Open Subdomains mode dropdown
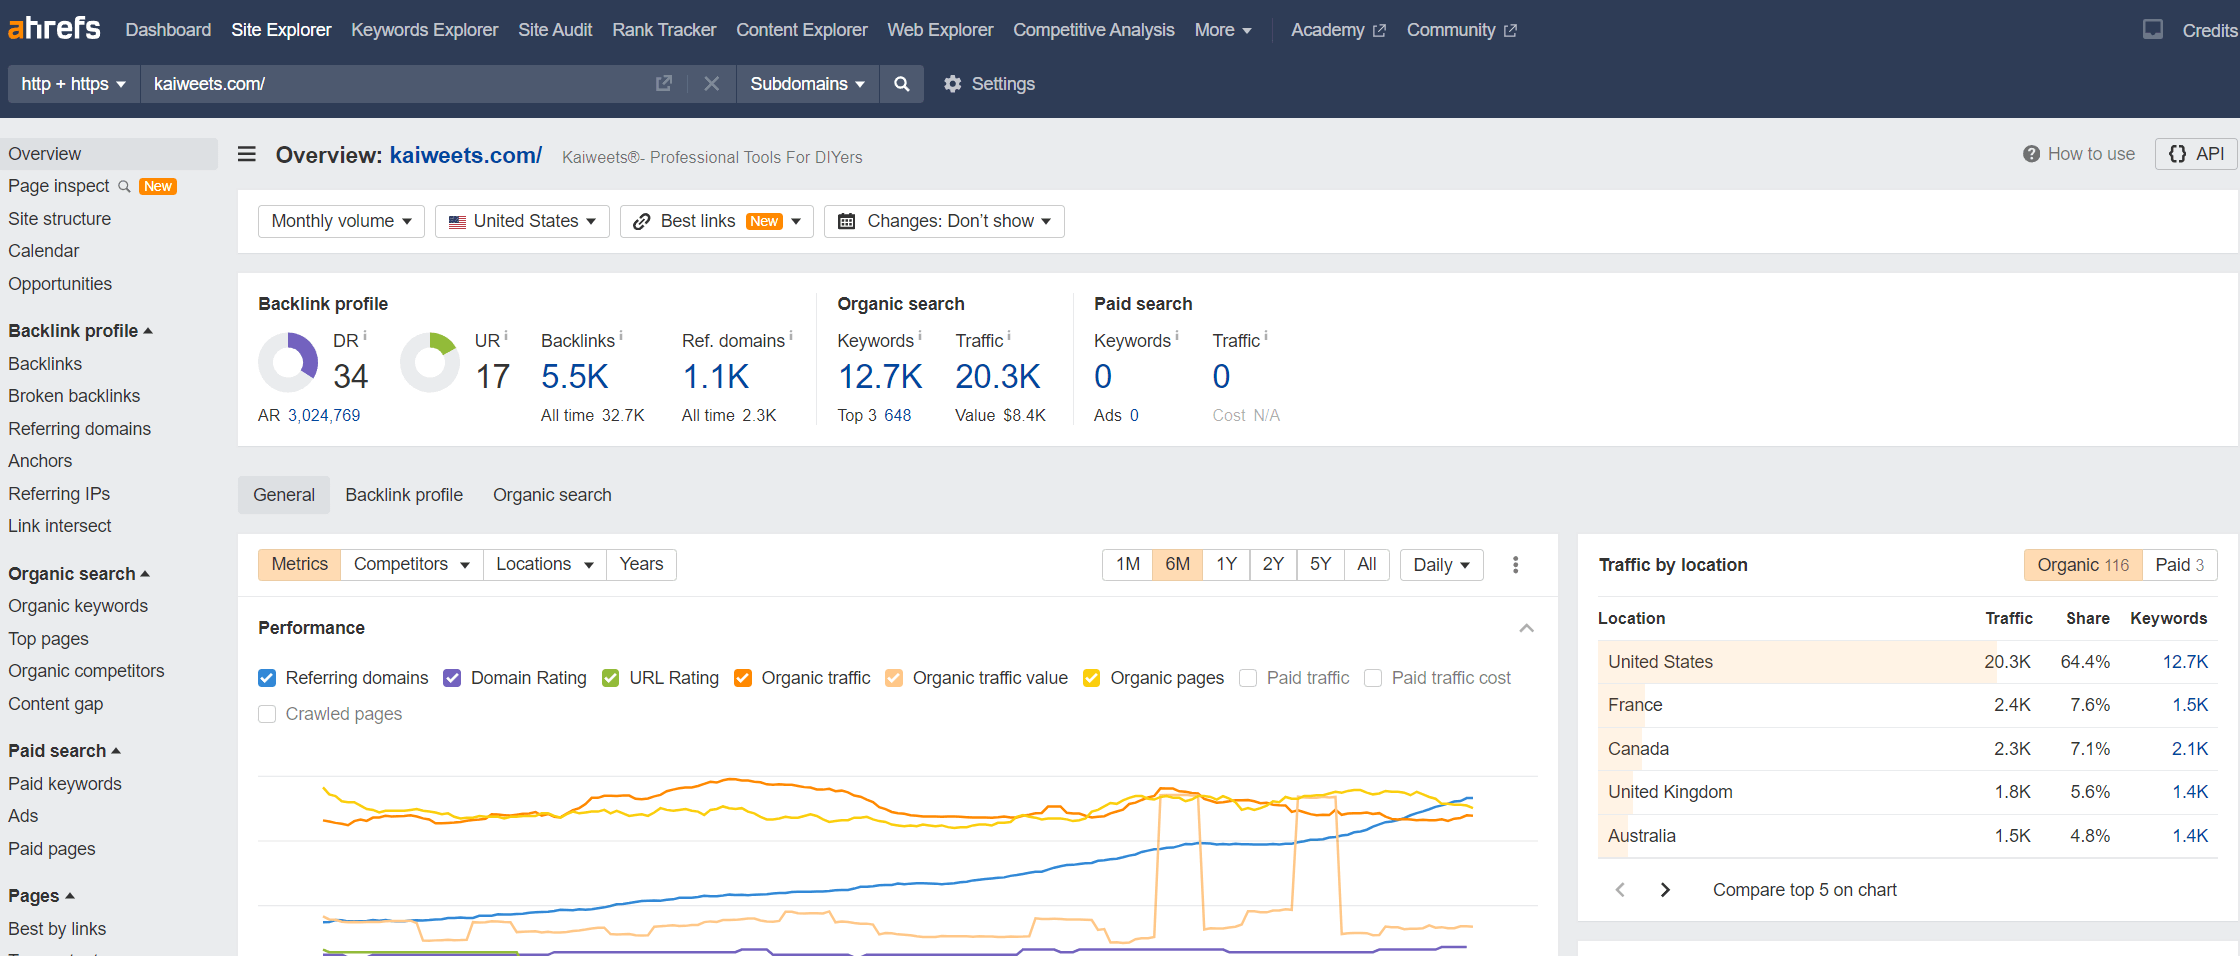Screen dimensions: 2240x956 click(x=807, y=84)
